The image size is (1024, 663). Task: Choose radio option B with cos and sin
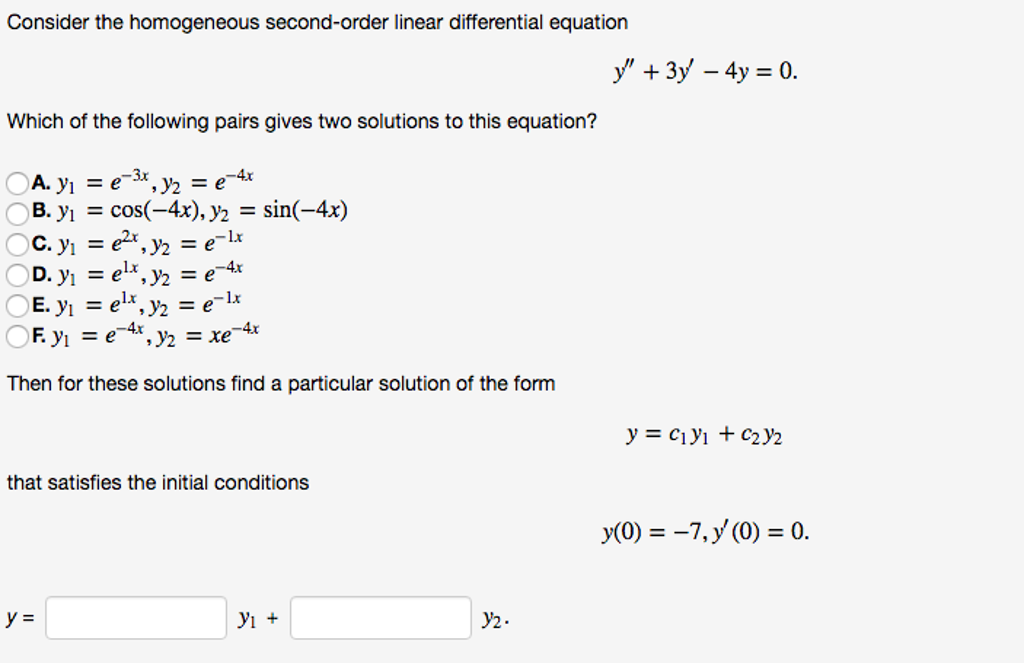(18, 213)
